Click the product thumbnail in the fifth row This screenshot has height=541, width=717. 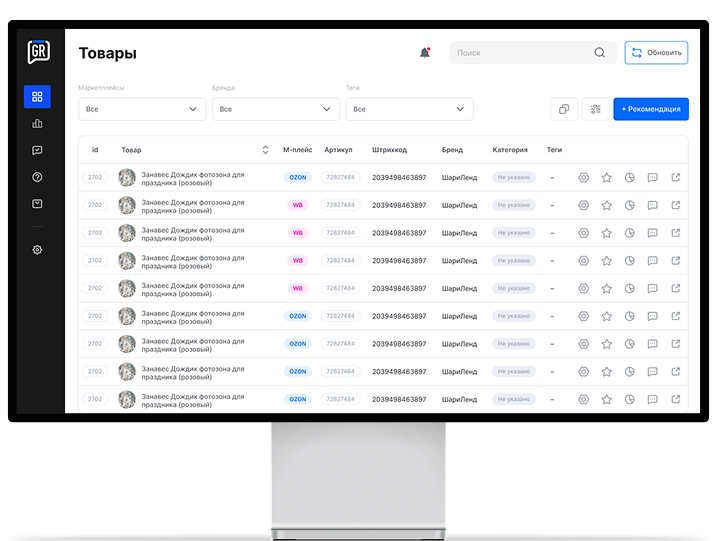(127, 289)
